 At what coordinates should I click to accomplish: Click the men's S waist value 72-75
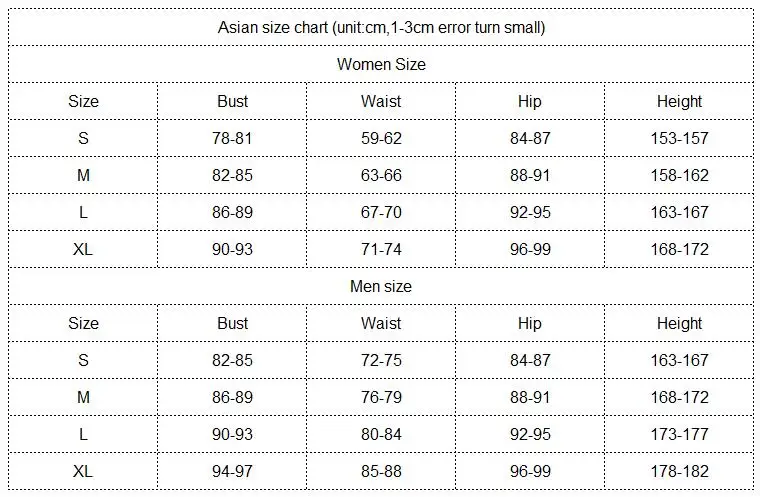tap(381, 361)
